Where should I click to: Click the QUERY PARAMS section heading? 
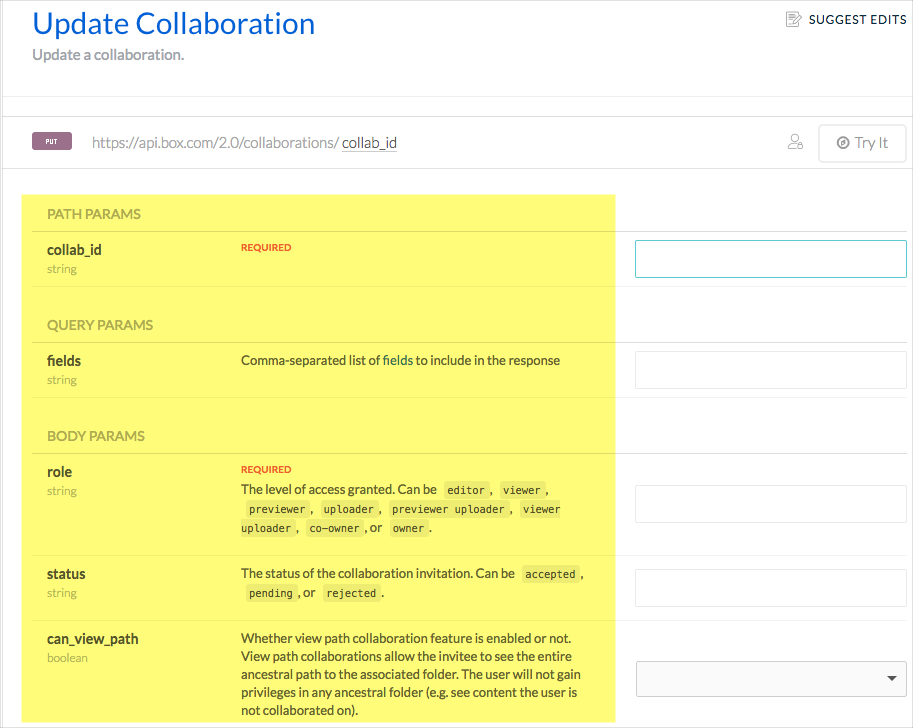99,325
